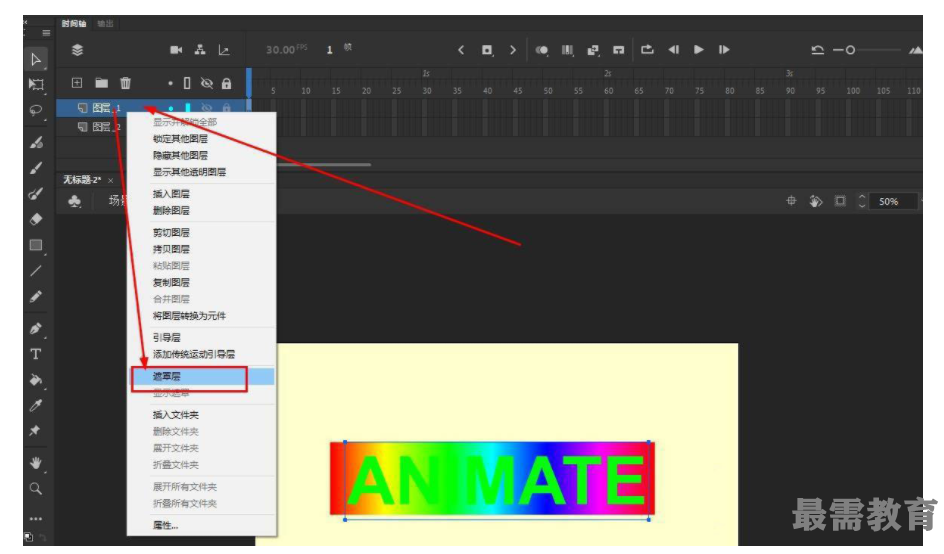The image size is (944, 554).
Task: Click the stage zoom up-down stepper
Action: point(862,201)
